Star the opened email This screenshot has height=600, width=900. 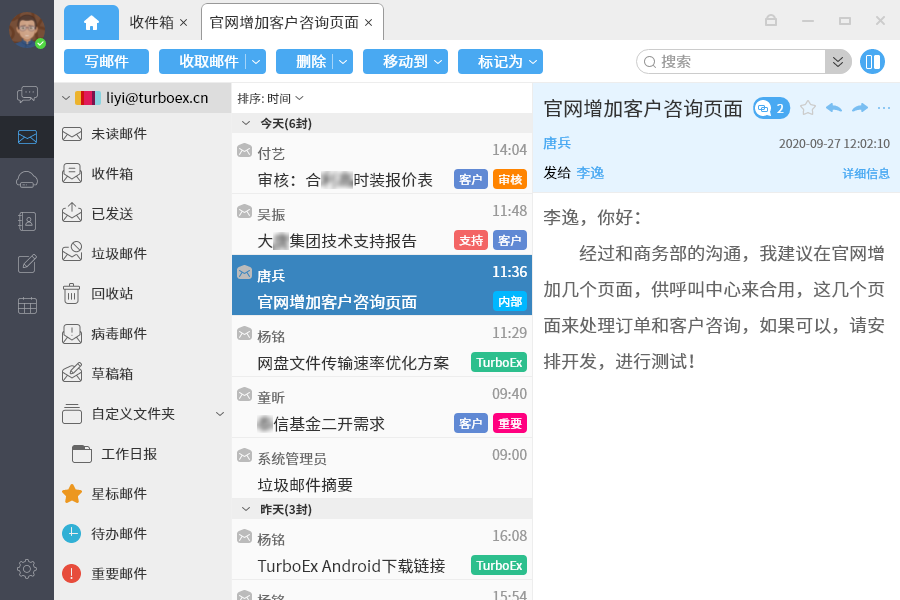(808, 108)
